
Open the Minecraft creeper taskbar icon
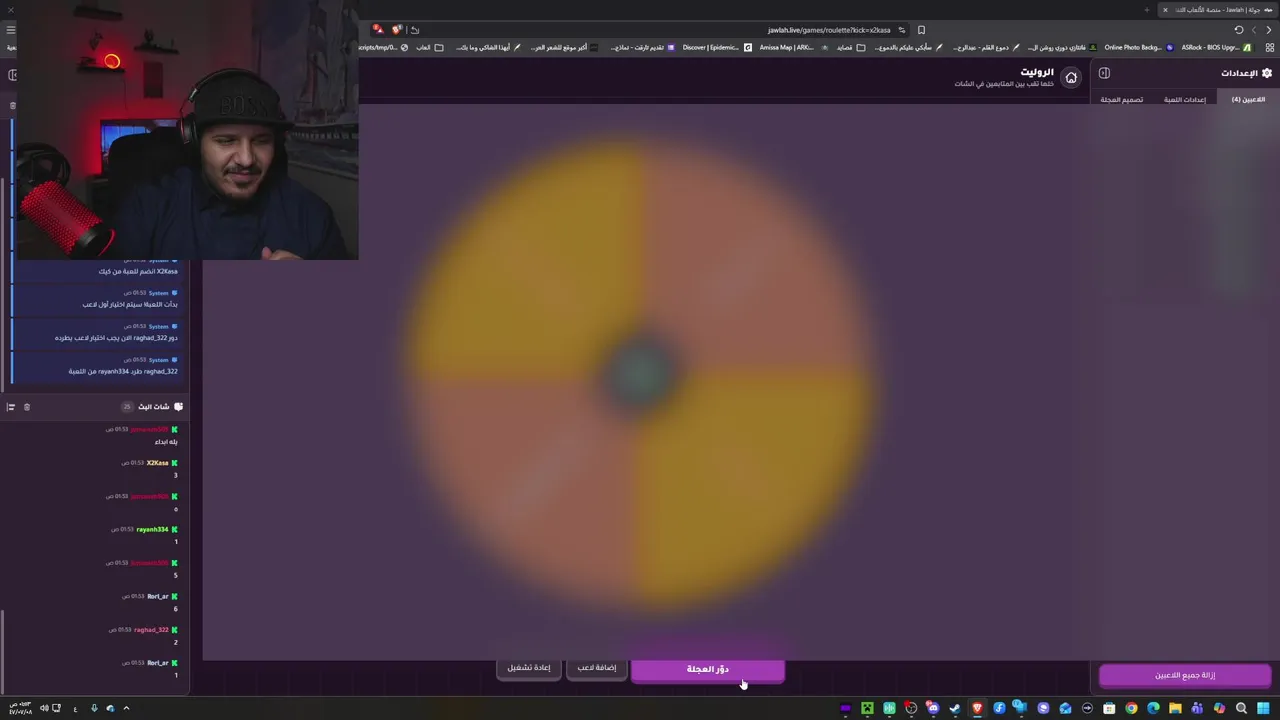click(867, 708)
